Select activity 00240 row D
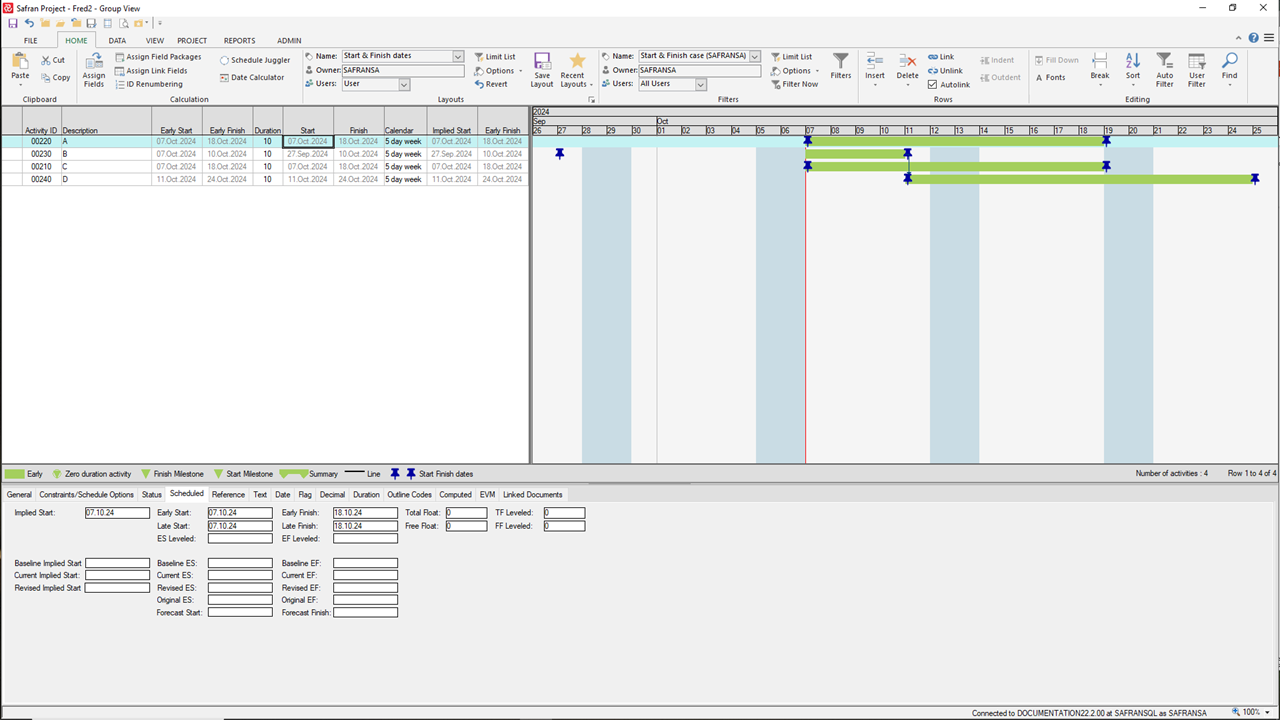The image size is (1280, 720). click(264, 179)
